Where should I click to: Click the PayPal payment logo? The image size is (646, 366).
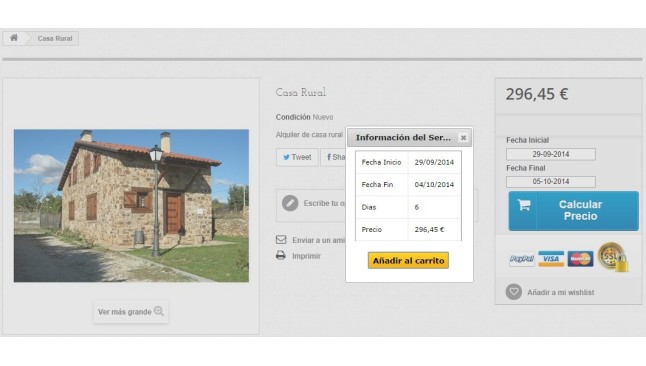coord(522,259)
